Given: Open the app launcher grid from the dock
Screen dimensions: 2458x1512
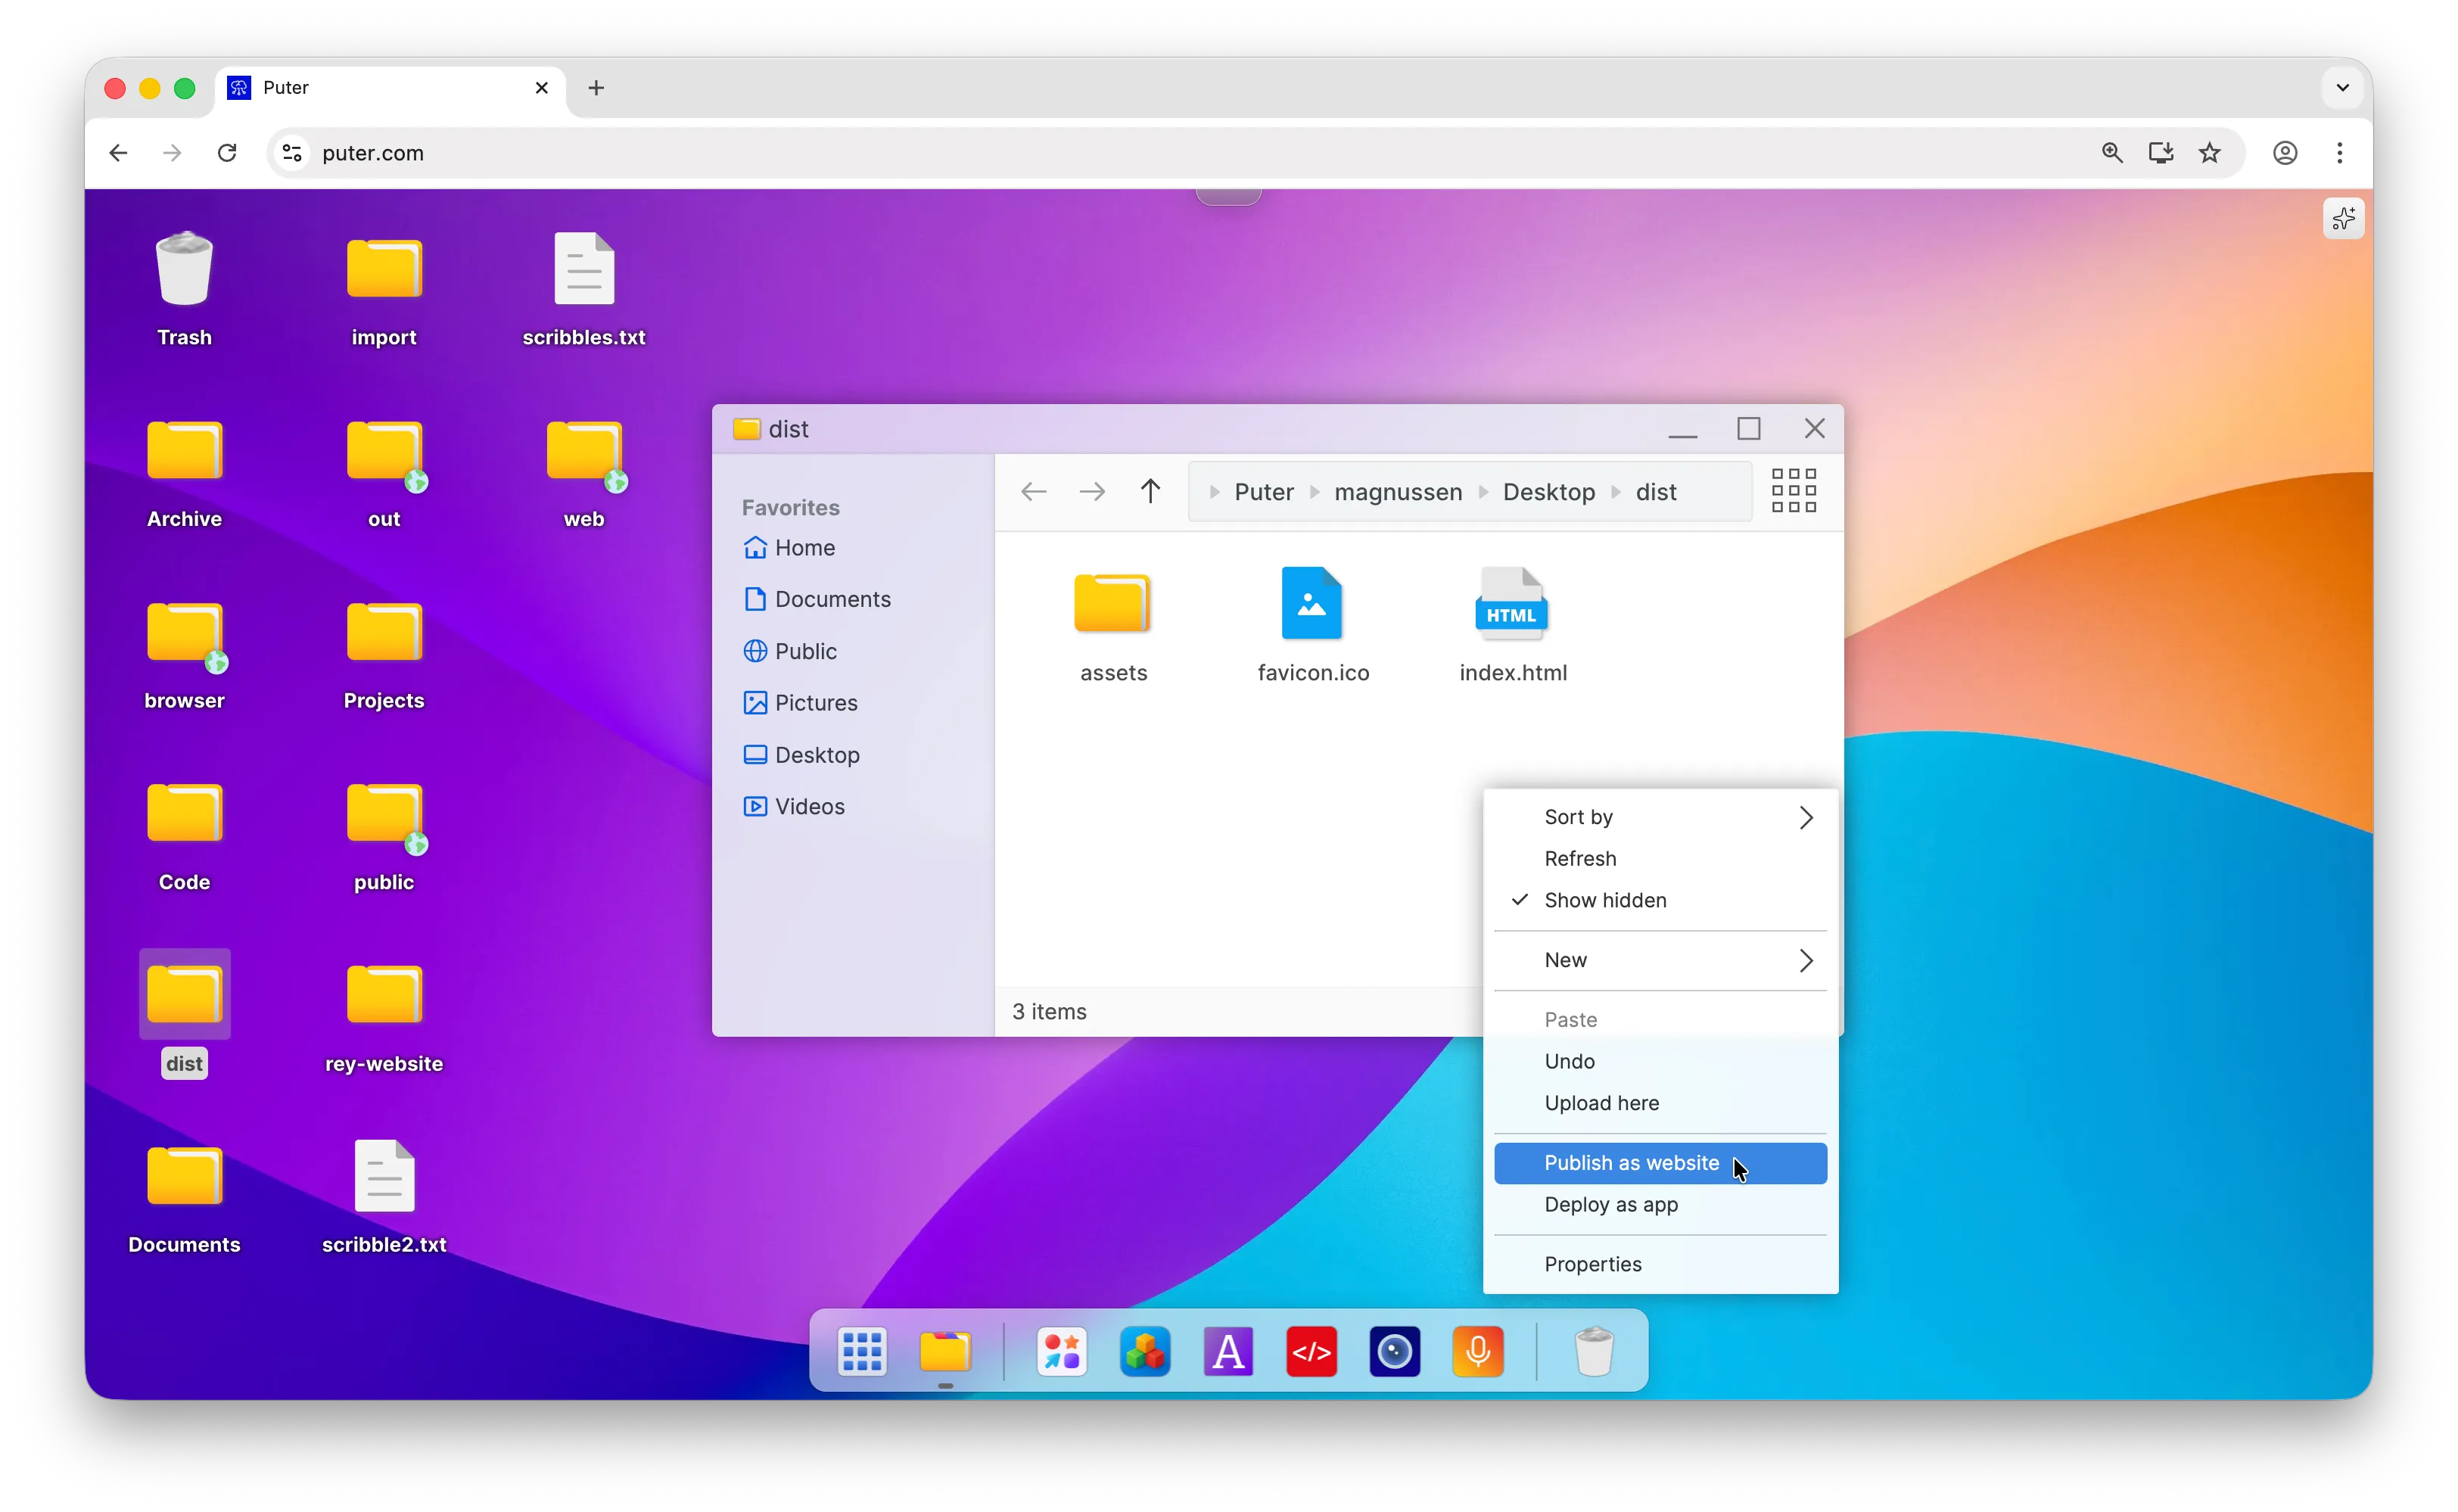Looking at the screenshot, I should [x=861, y=1351].
